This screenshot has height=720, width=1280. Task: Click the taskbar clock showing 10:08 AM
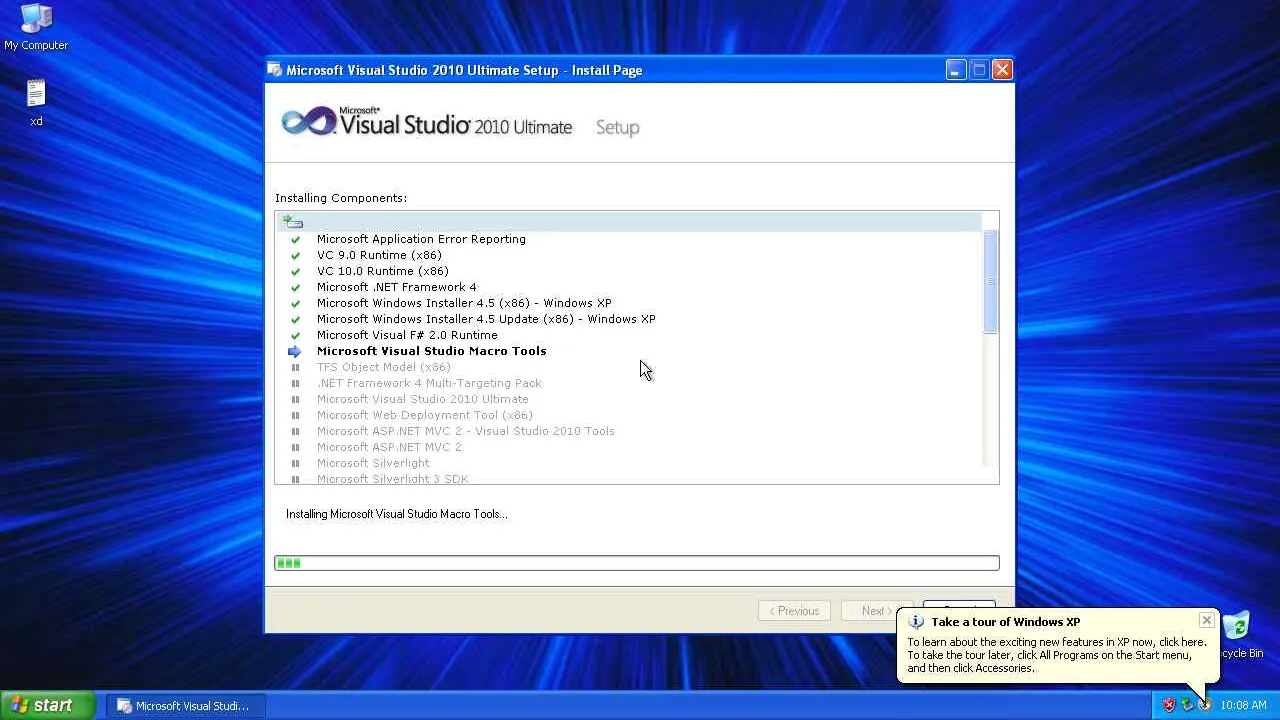click(x=1243, y=706)
